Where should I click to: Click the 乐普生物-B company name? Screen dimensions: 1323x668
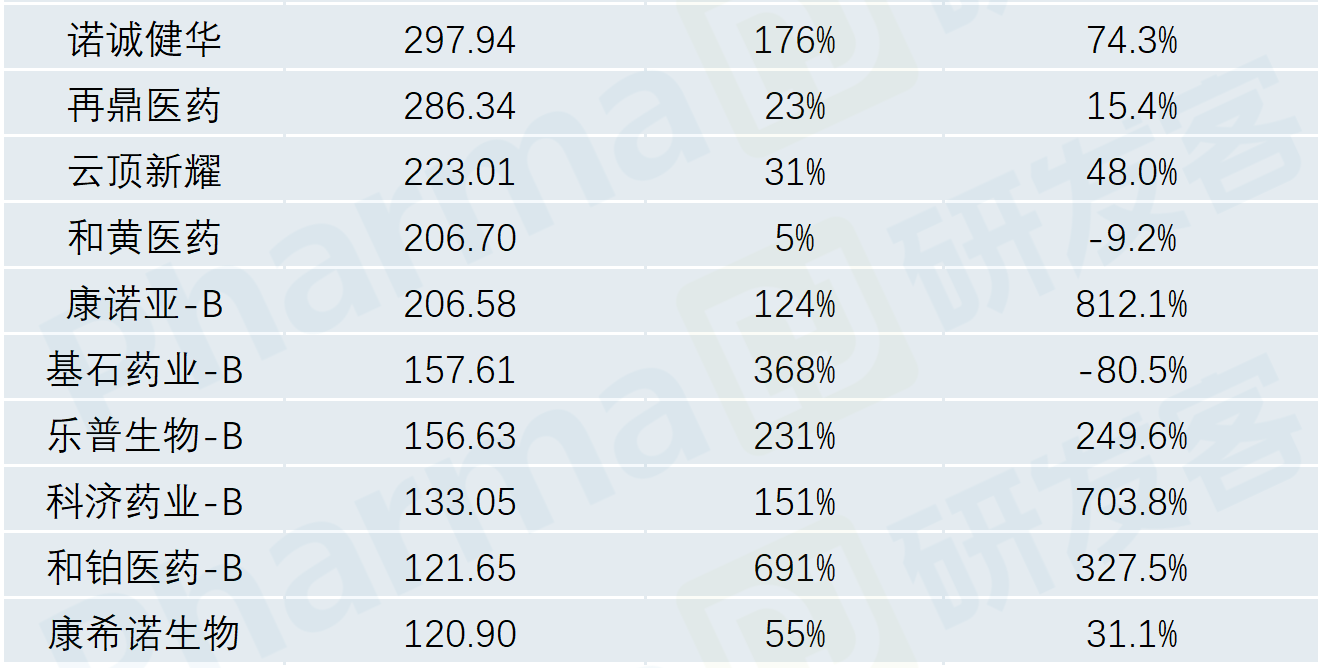point(144,436)
